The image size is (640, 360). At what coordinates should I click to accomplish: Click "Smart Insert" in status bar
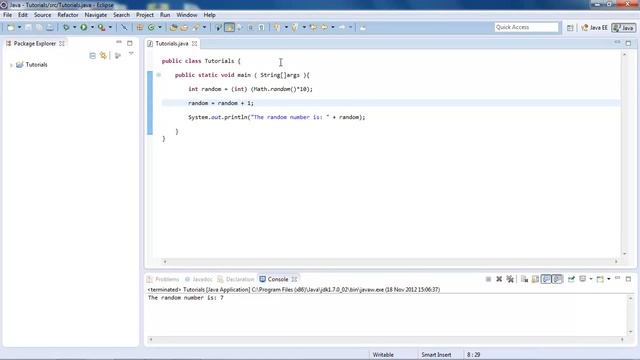click(x=436, y=355)
